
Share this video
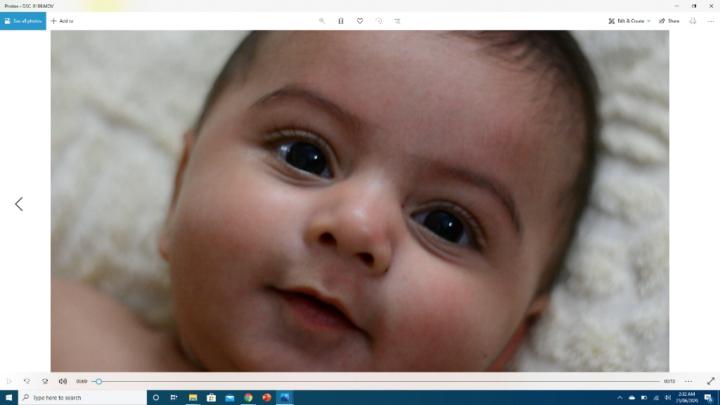(x=669, y=21)
